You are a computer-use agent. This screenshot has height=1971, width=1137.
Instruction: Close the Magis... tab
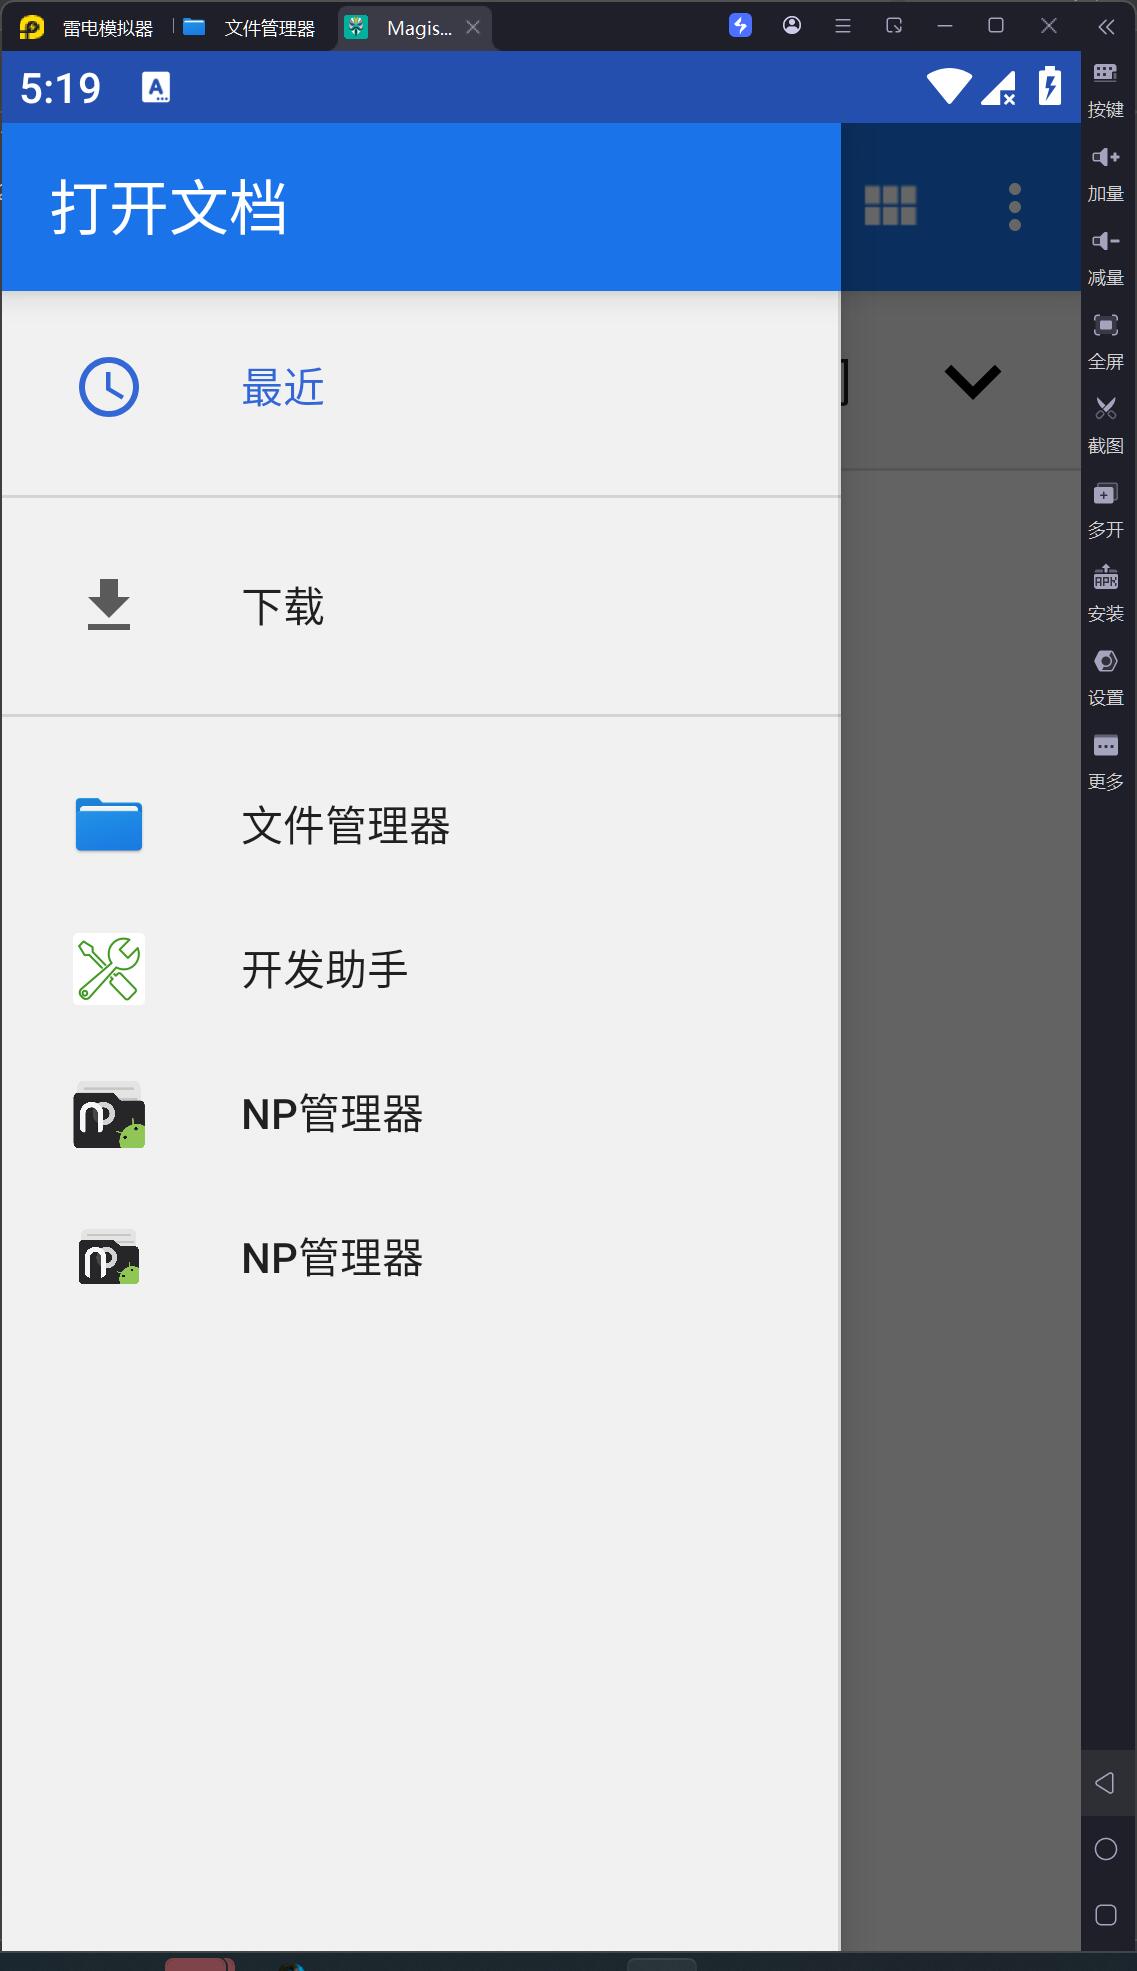[474, 27]
